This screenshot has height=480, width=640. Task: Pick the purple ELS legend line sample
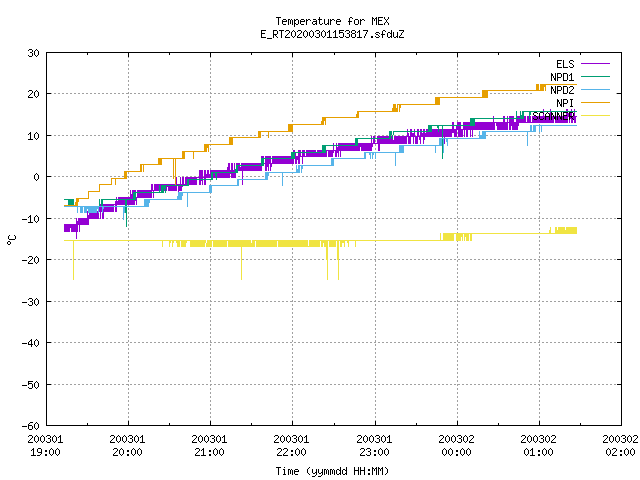[x=595, y=64]
